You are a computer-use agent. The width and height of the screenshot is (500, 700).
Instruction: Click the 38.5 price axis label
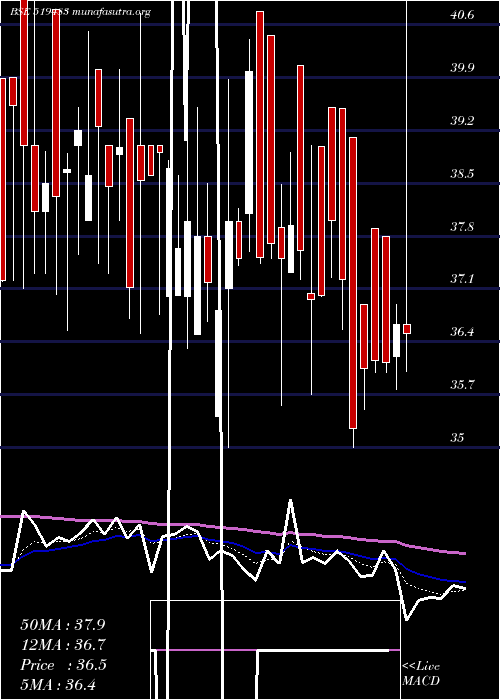(462, 174)
